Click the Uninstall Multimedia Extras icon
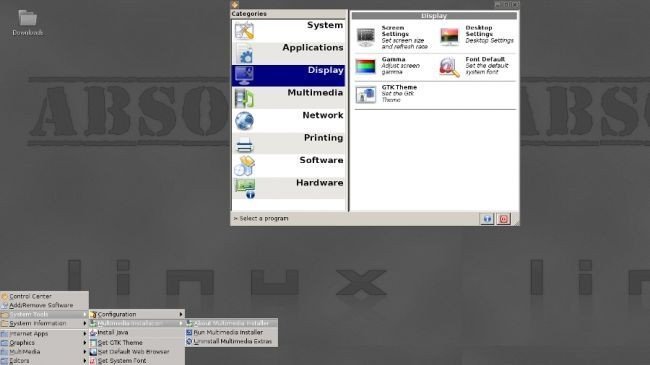This screenshot has height=365, width=650. pyautogui.click(x=189, y=341)
